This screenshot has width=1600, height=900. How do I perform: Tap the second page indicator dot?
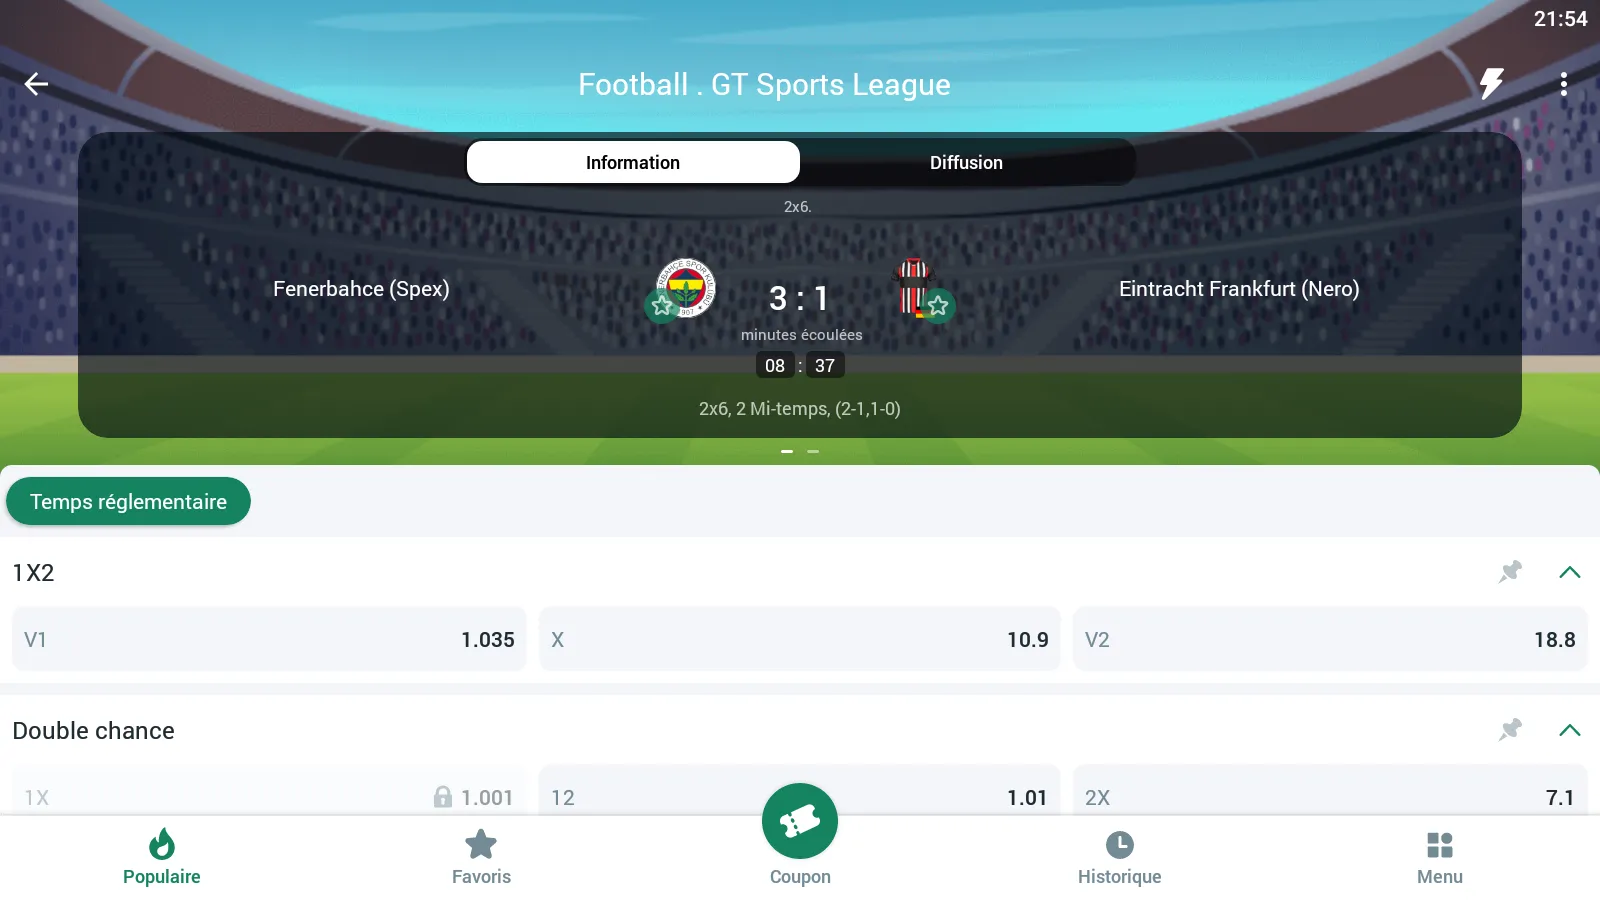tap(813, 452)
